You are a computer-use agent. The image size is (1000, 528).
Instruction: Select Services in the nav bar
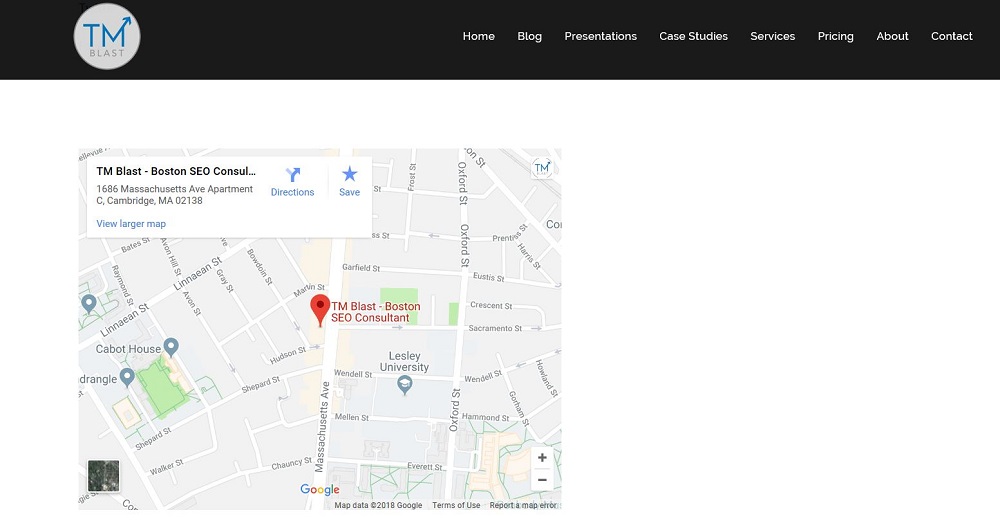(x=772, y=36)
